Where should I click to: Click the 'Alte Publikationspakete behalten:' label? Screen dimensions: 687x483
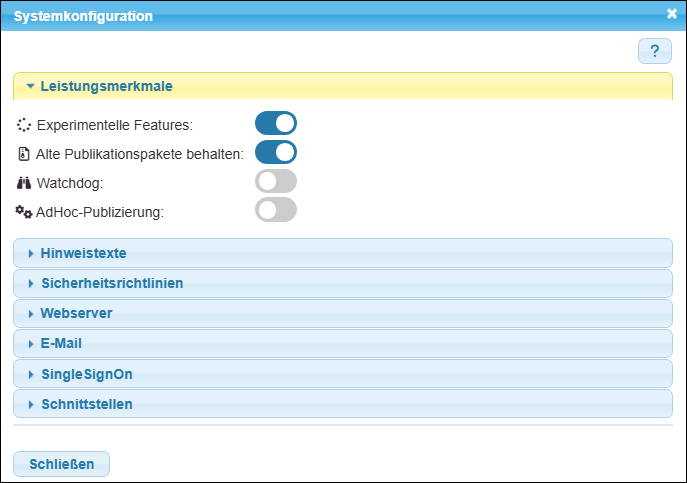point(140,154)
